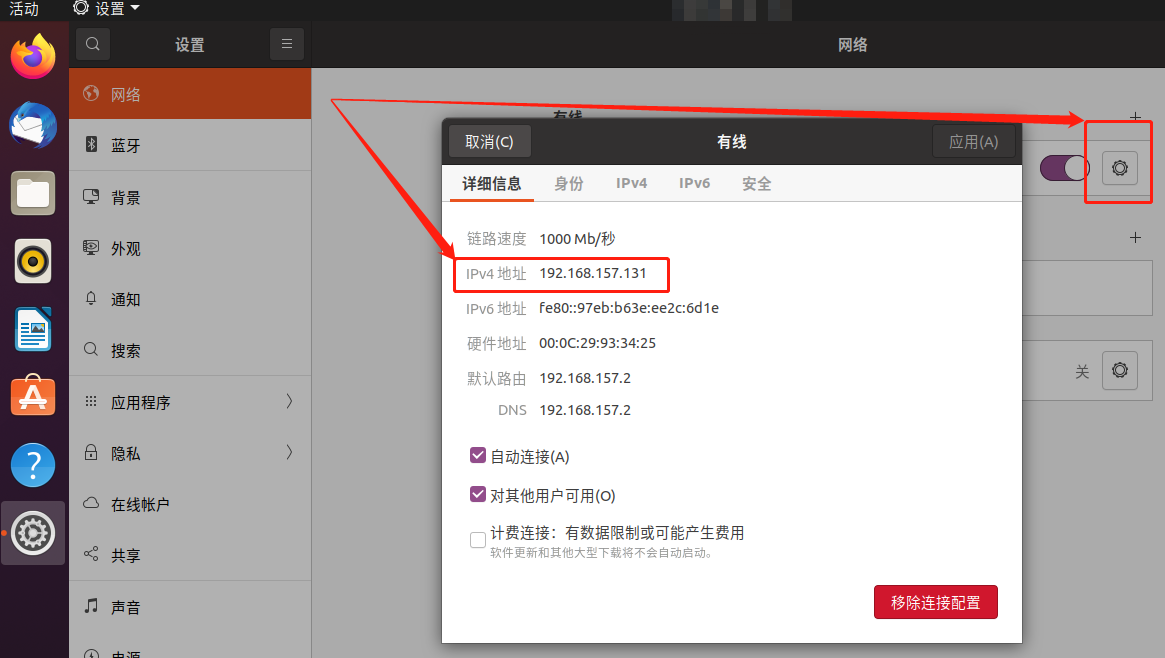Open wired connection gear settings button
The height and width of the screenshot is (658, 1165).
pyautogui.click(x=1120, y=168)
